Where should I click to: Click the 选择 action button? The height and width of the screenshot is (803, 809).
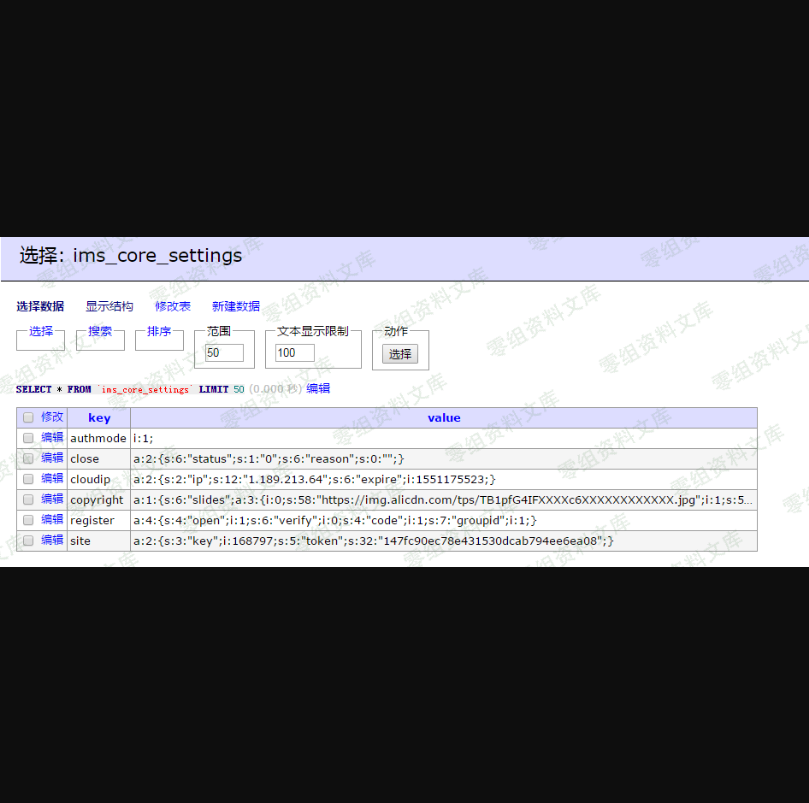pos(400,354)
